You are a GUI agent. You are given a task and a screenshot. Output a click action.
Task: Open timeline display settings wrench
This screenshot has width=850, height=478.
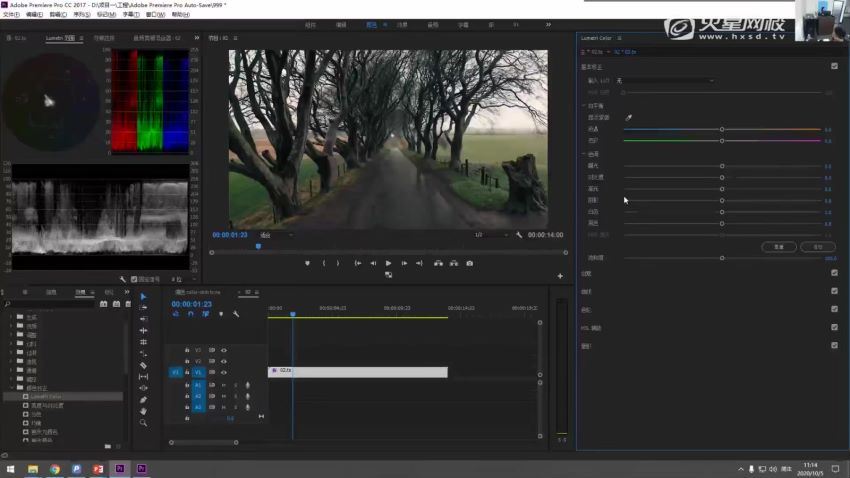(x=236, y=314)
